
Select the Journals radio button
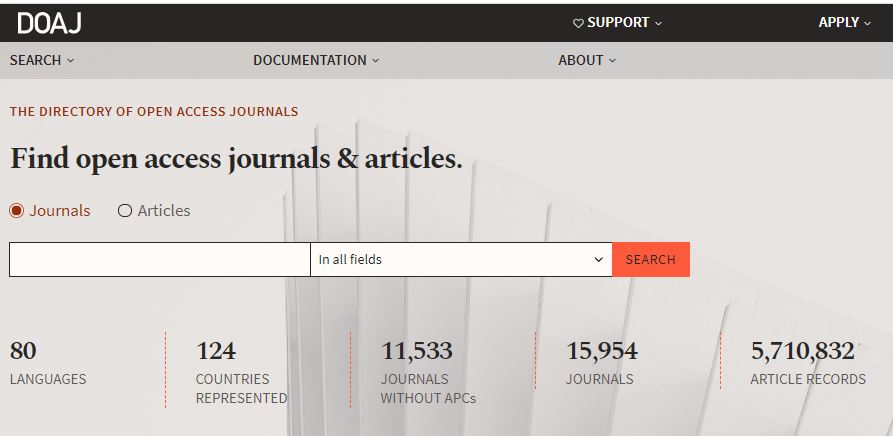click(x=17, y=211)
